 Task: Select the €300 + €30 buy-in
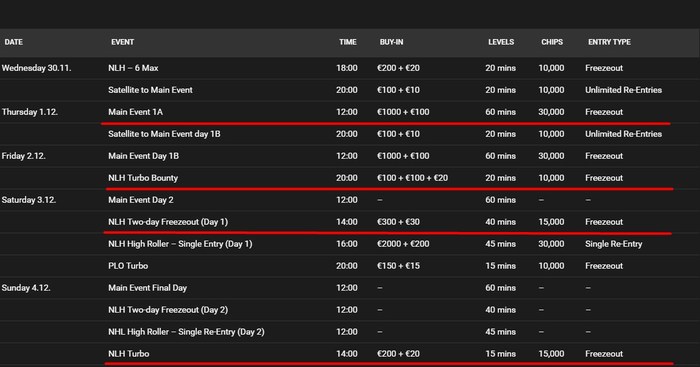pos(398,222)
